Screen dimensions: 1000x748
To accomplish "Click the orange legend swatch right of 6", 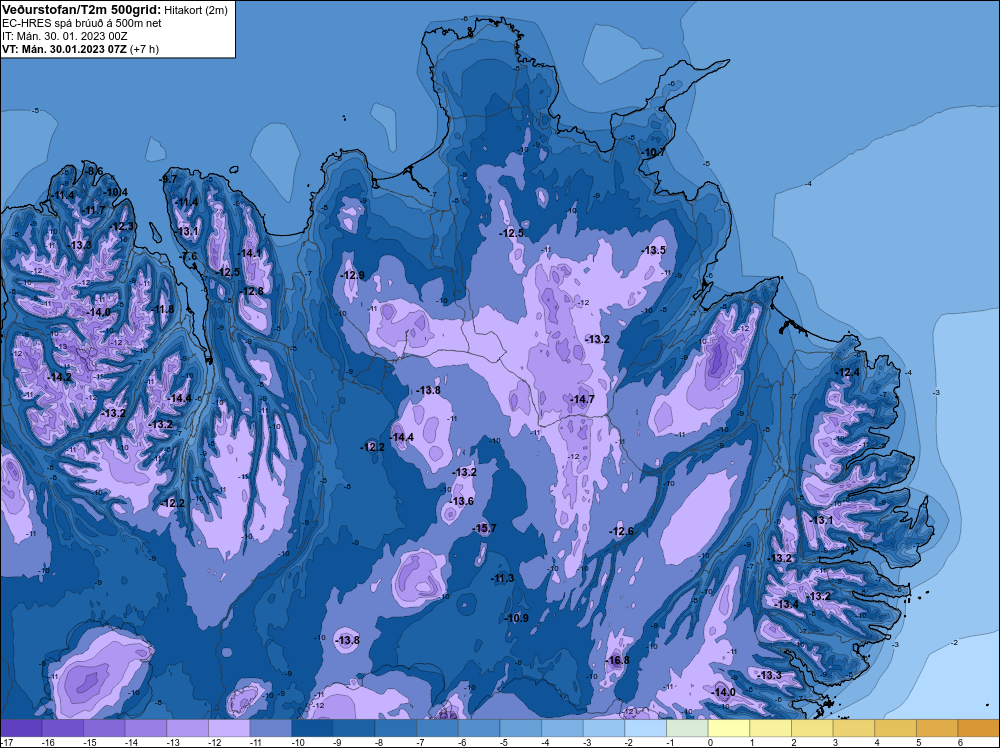I will [x=979, y=728].
